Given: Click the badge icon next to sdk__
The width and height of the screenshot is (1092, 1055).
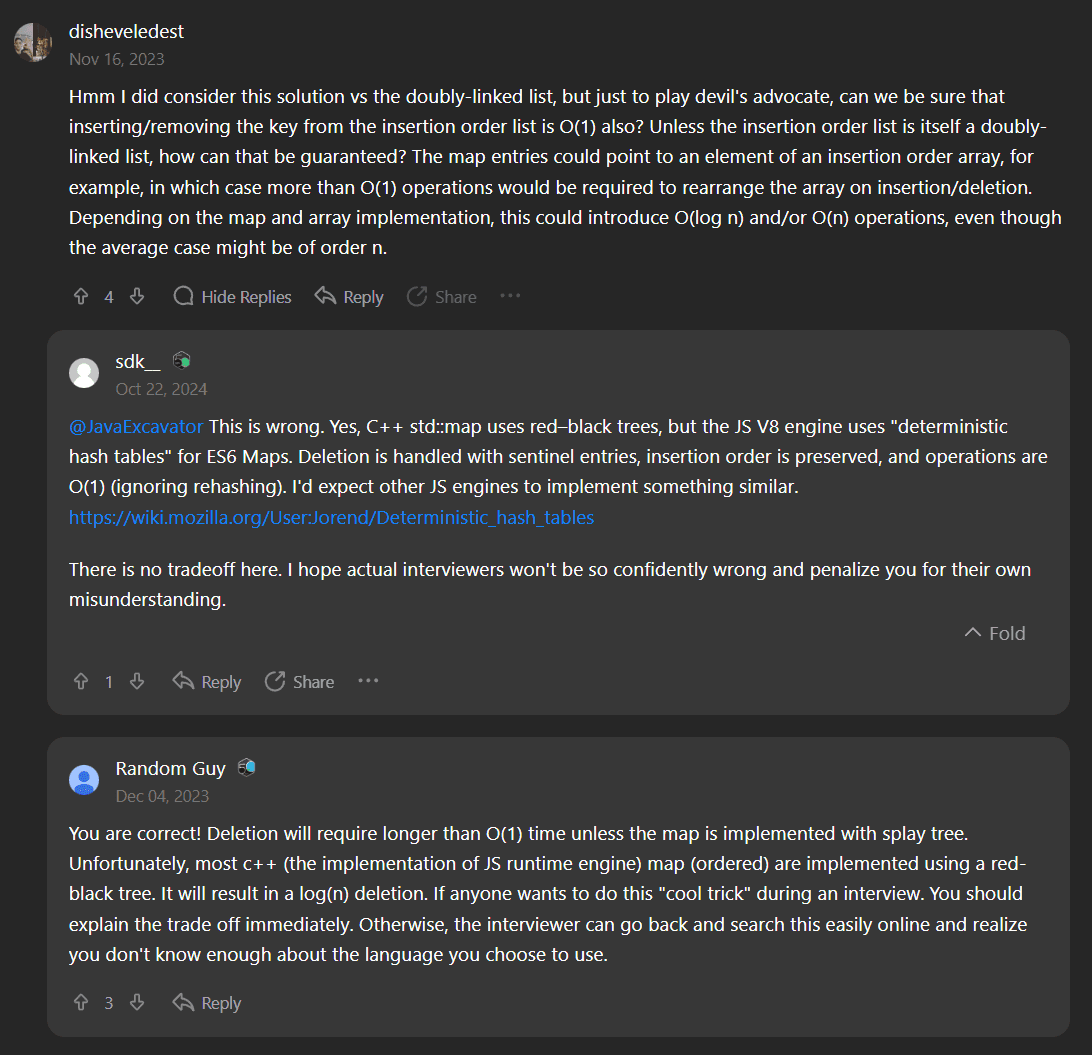Looking at the screenshot, I should [181, 361].
